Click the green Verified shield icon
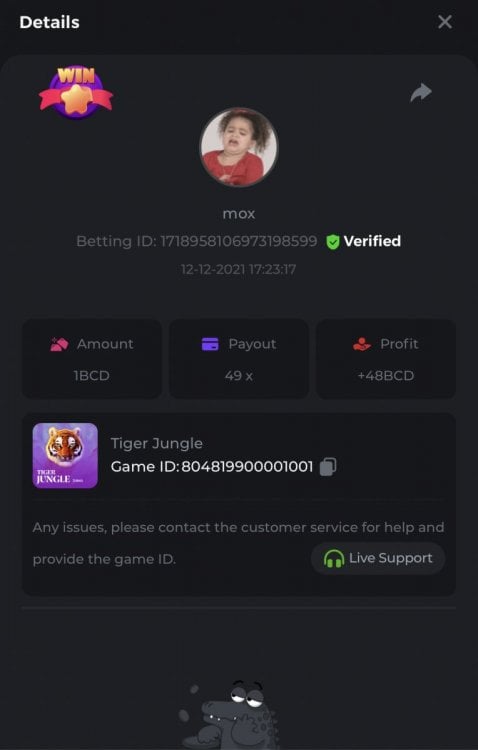Screen dimensions: 478x750 point(333,242)
